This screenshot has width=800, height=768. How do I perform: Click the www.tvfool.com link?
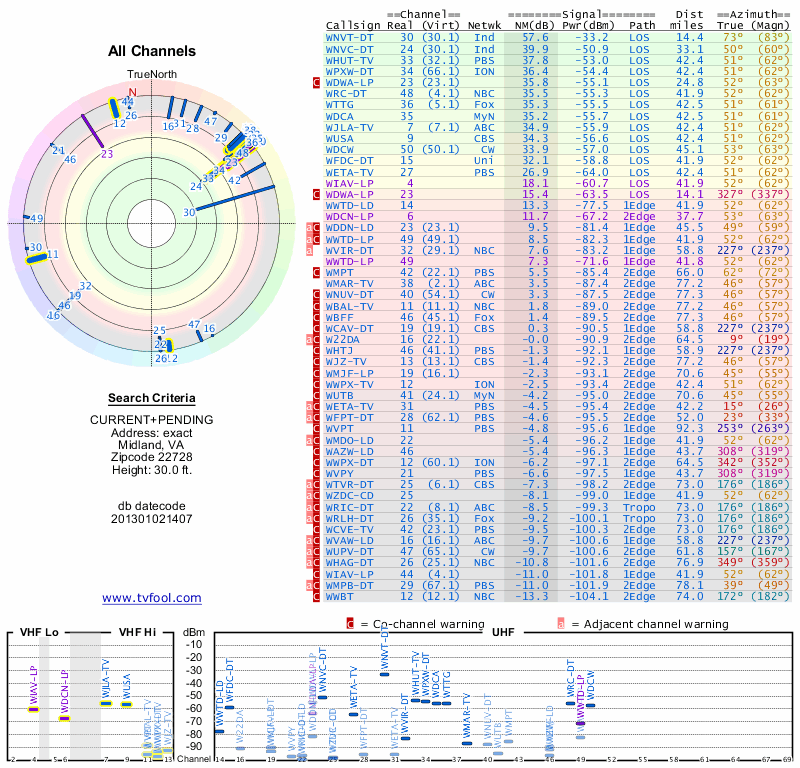pyautogui.click(x=152, y=598)
